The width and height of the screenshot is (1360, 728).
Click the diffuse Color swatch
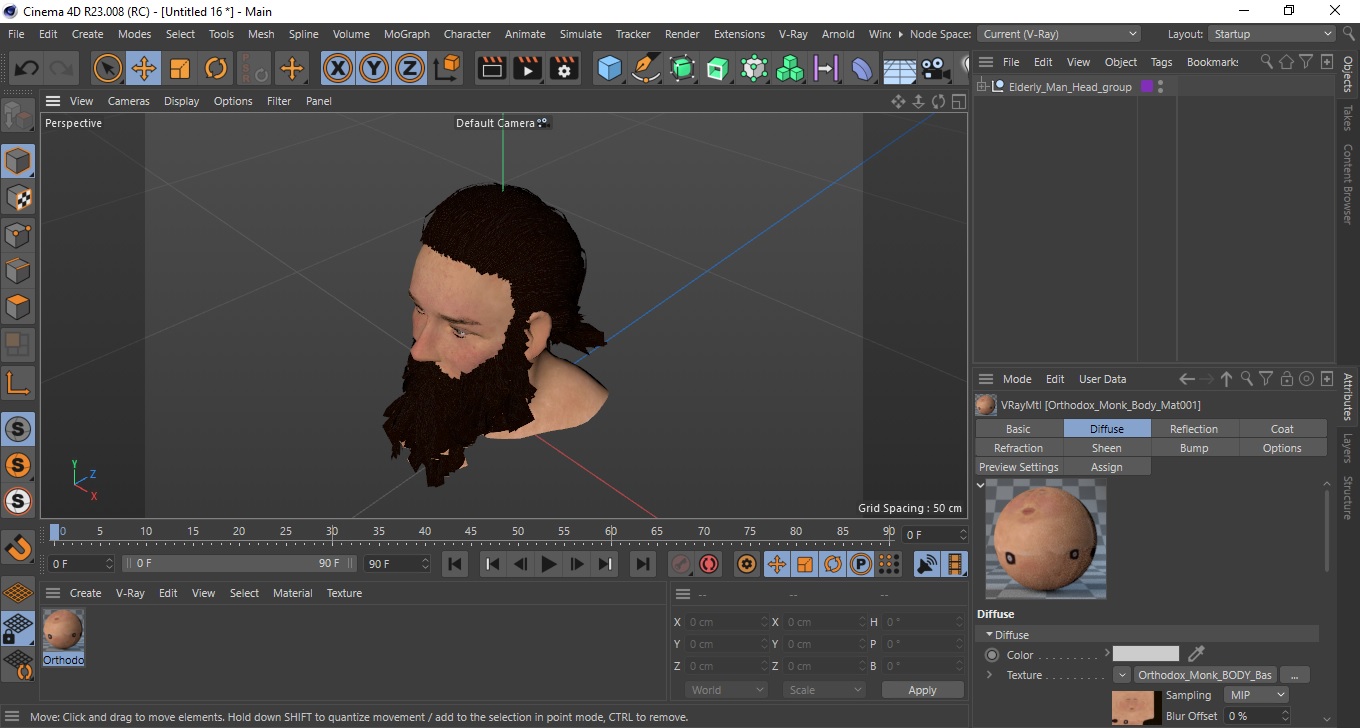pyautogui.click(x=1146, y=654)
